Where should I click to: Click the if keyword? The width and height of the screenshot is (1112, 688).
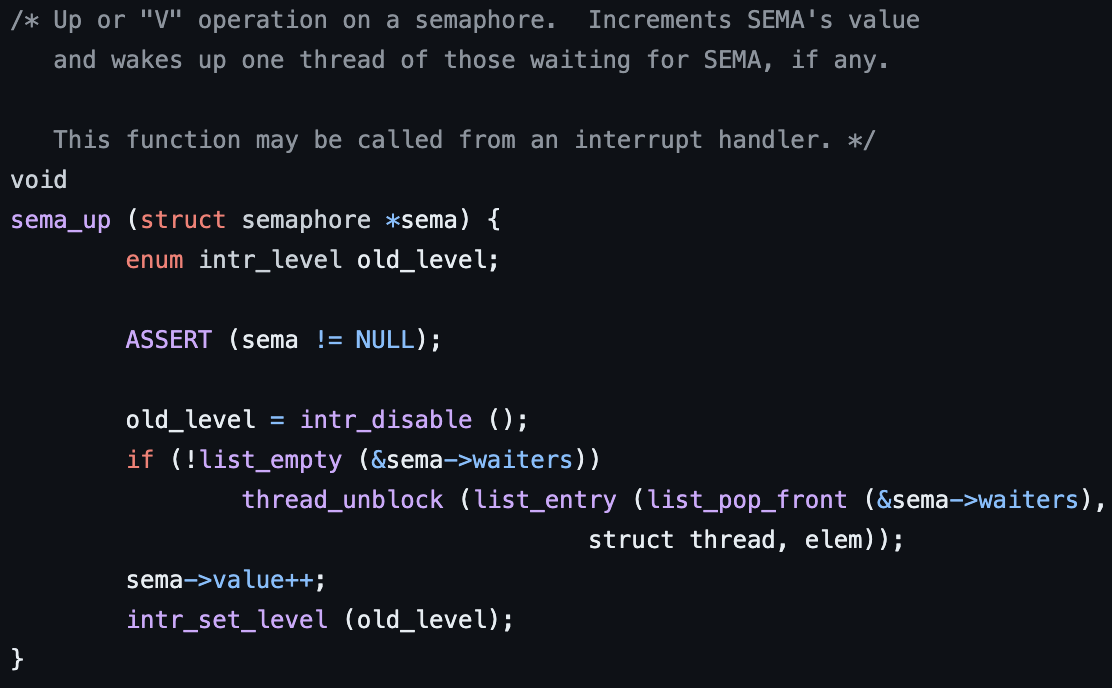tap(140, 460)
